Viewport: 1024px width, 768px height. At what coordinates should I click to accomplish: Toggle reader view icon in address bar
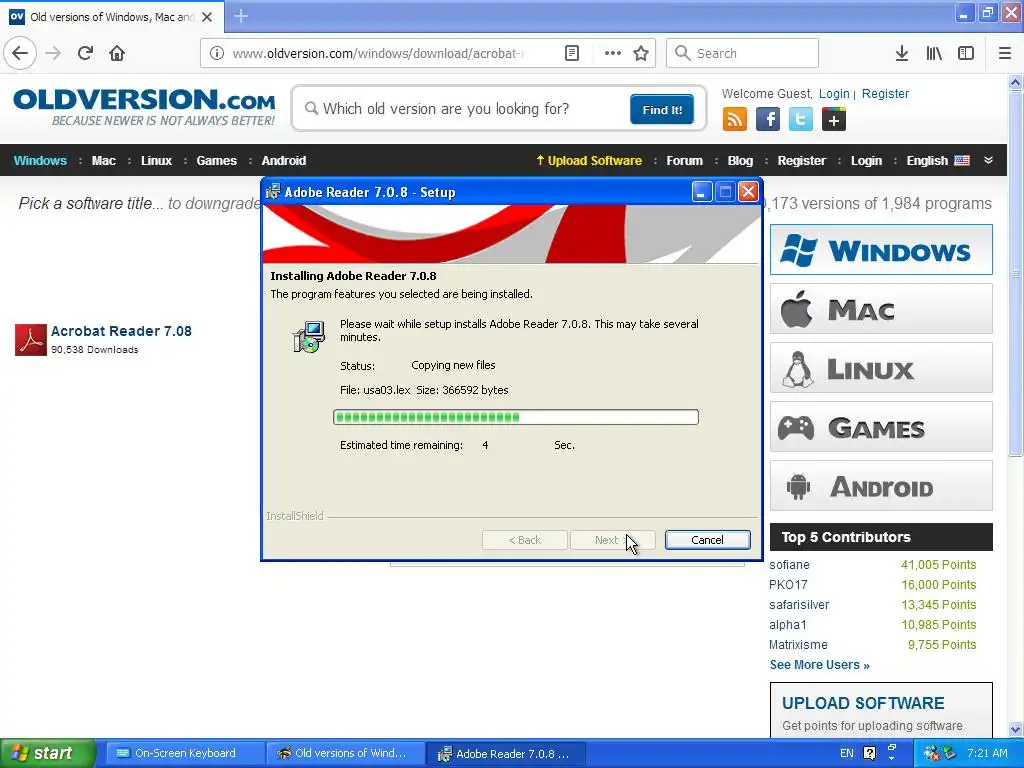tap(572, 53)
